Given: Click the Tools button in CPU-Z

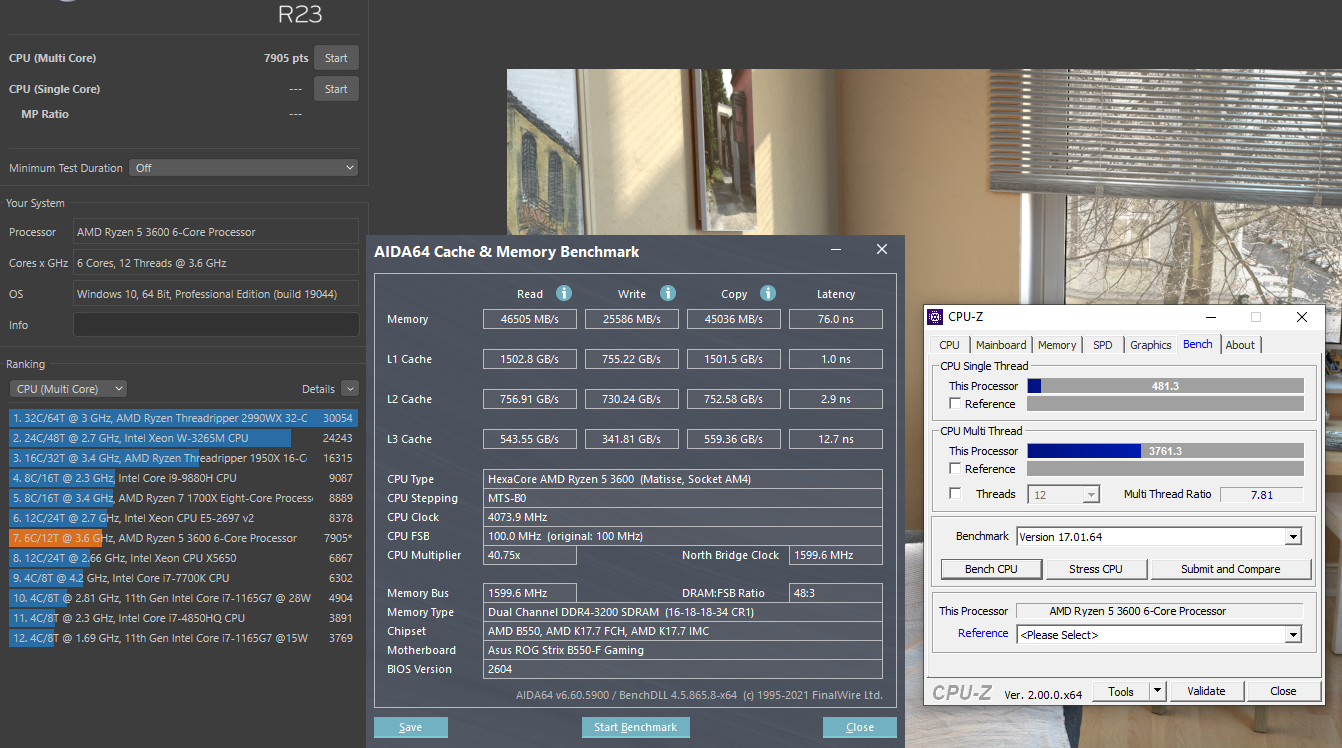Looking at the screenshot, I should (1121, 691).
